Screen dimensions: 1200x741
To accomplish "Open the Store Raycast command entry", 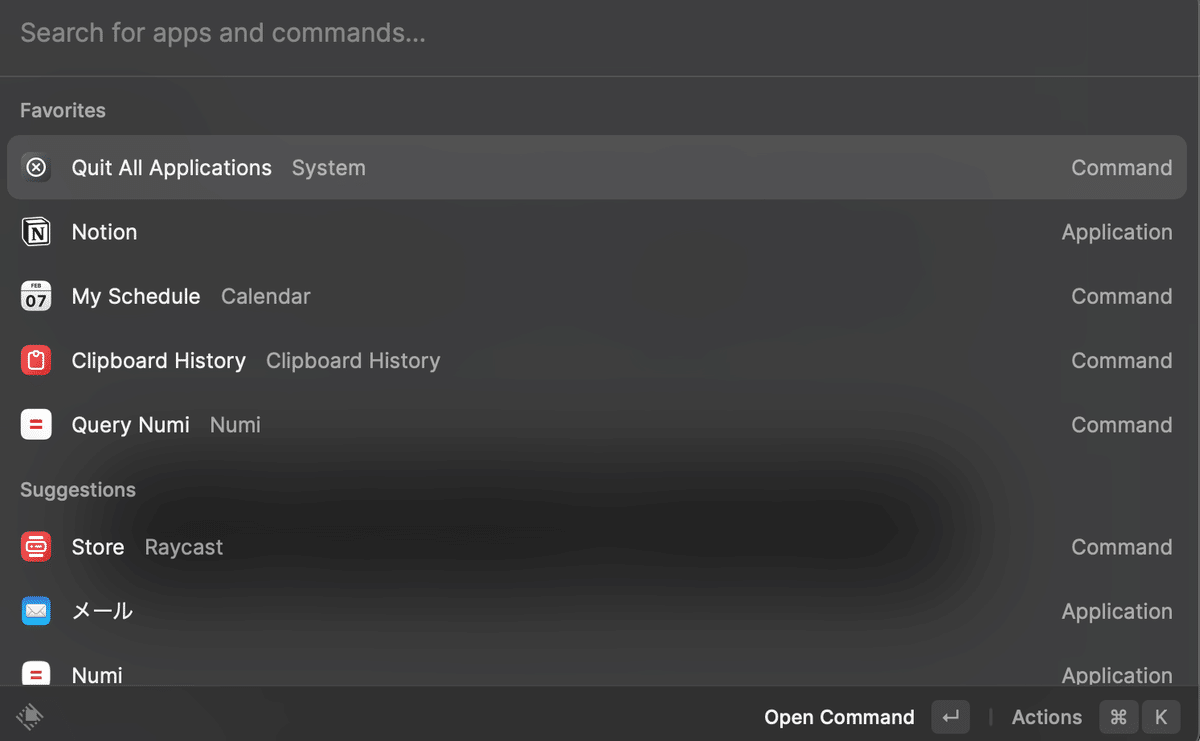I will click(600, 547).
